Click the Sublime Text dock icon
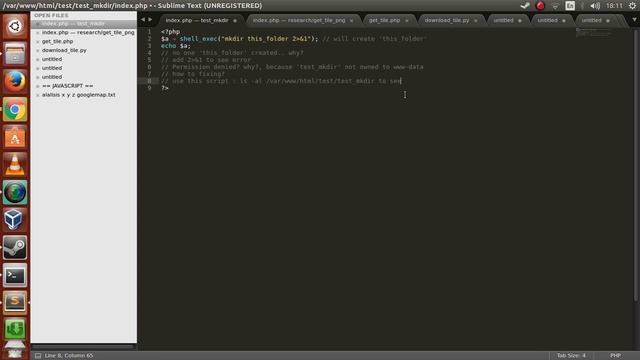 (x=15, y=302)
